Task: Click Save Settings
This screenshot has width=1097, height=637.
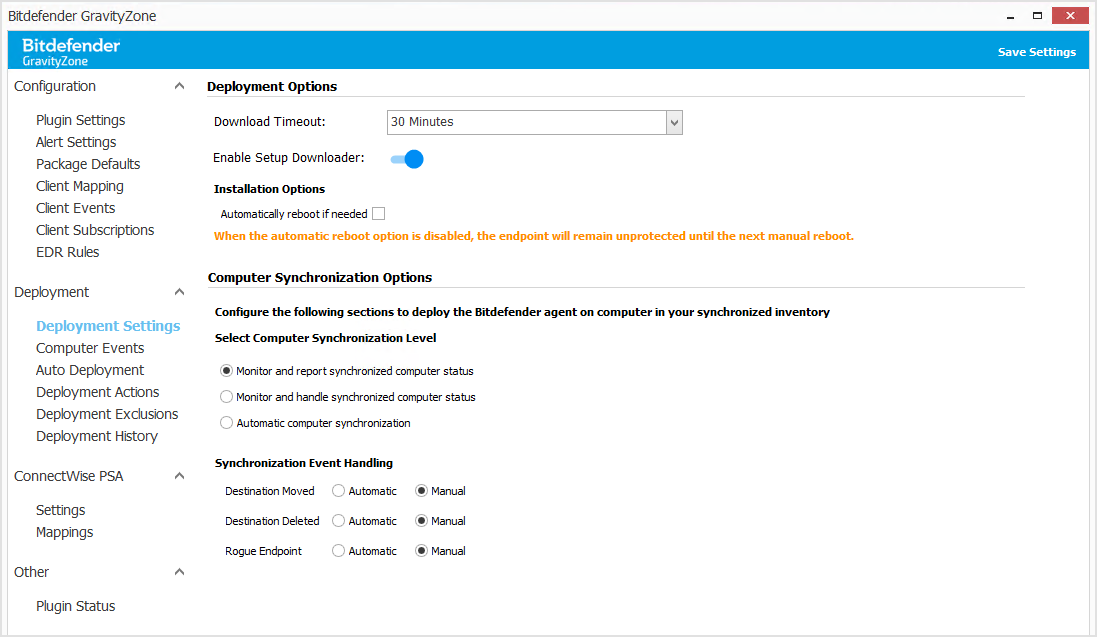Action: tap(1036, 50)
